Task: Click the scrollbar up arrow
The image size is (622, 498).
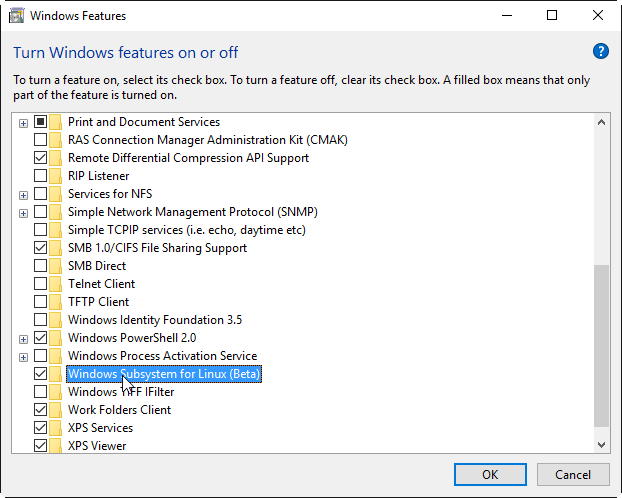Action: (601, 122)
